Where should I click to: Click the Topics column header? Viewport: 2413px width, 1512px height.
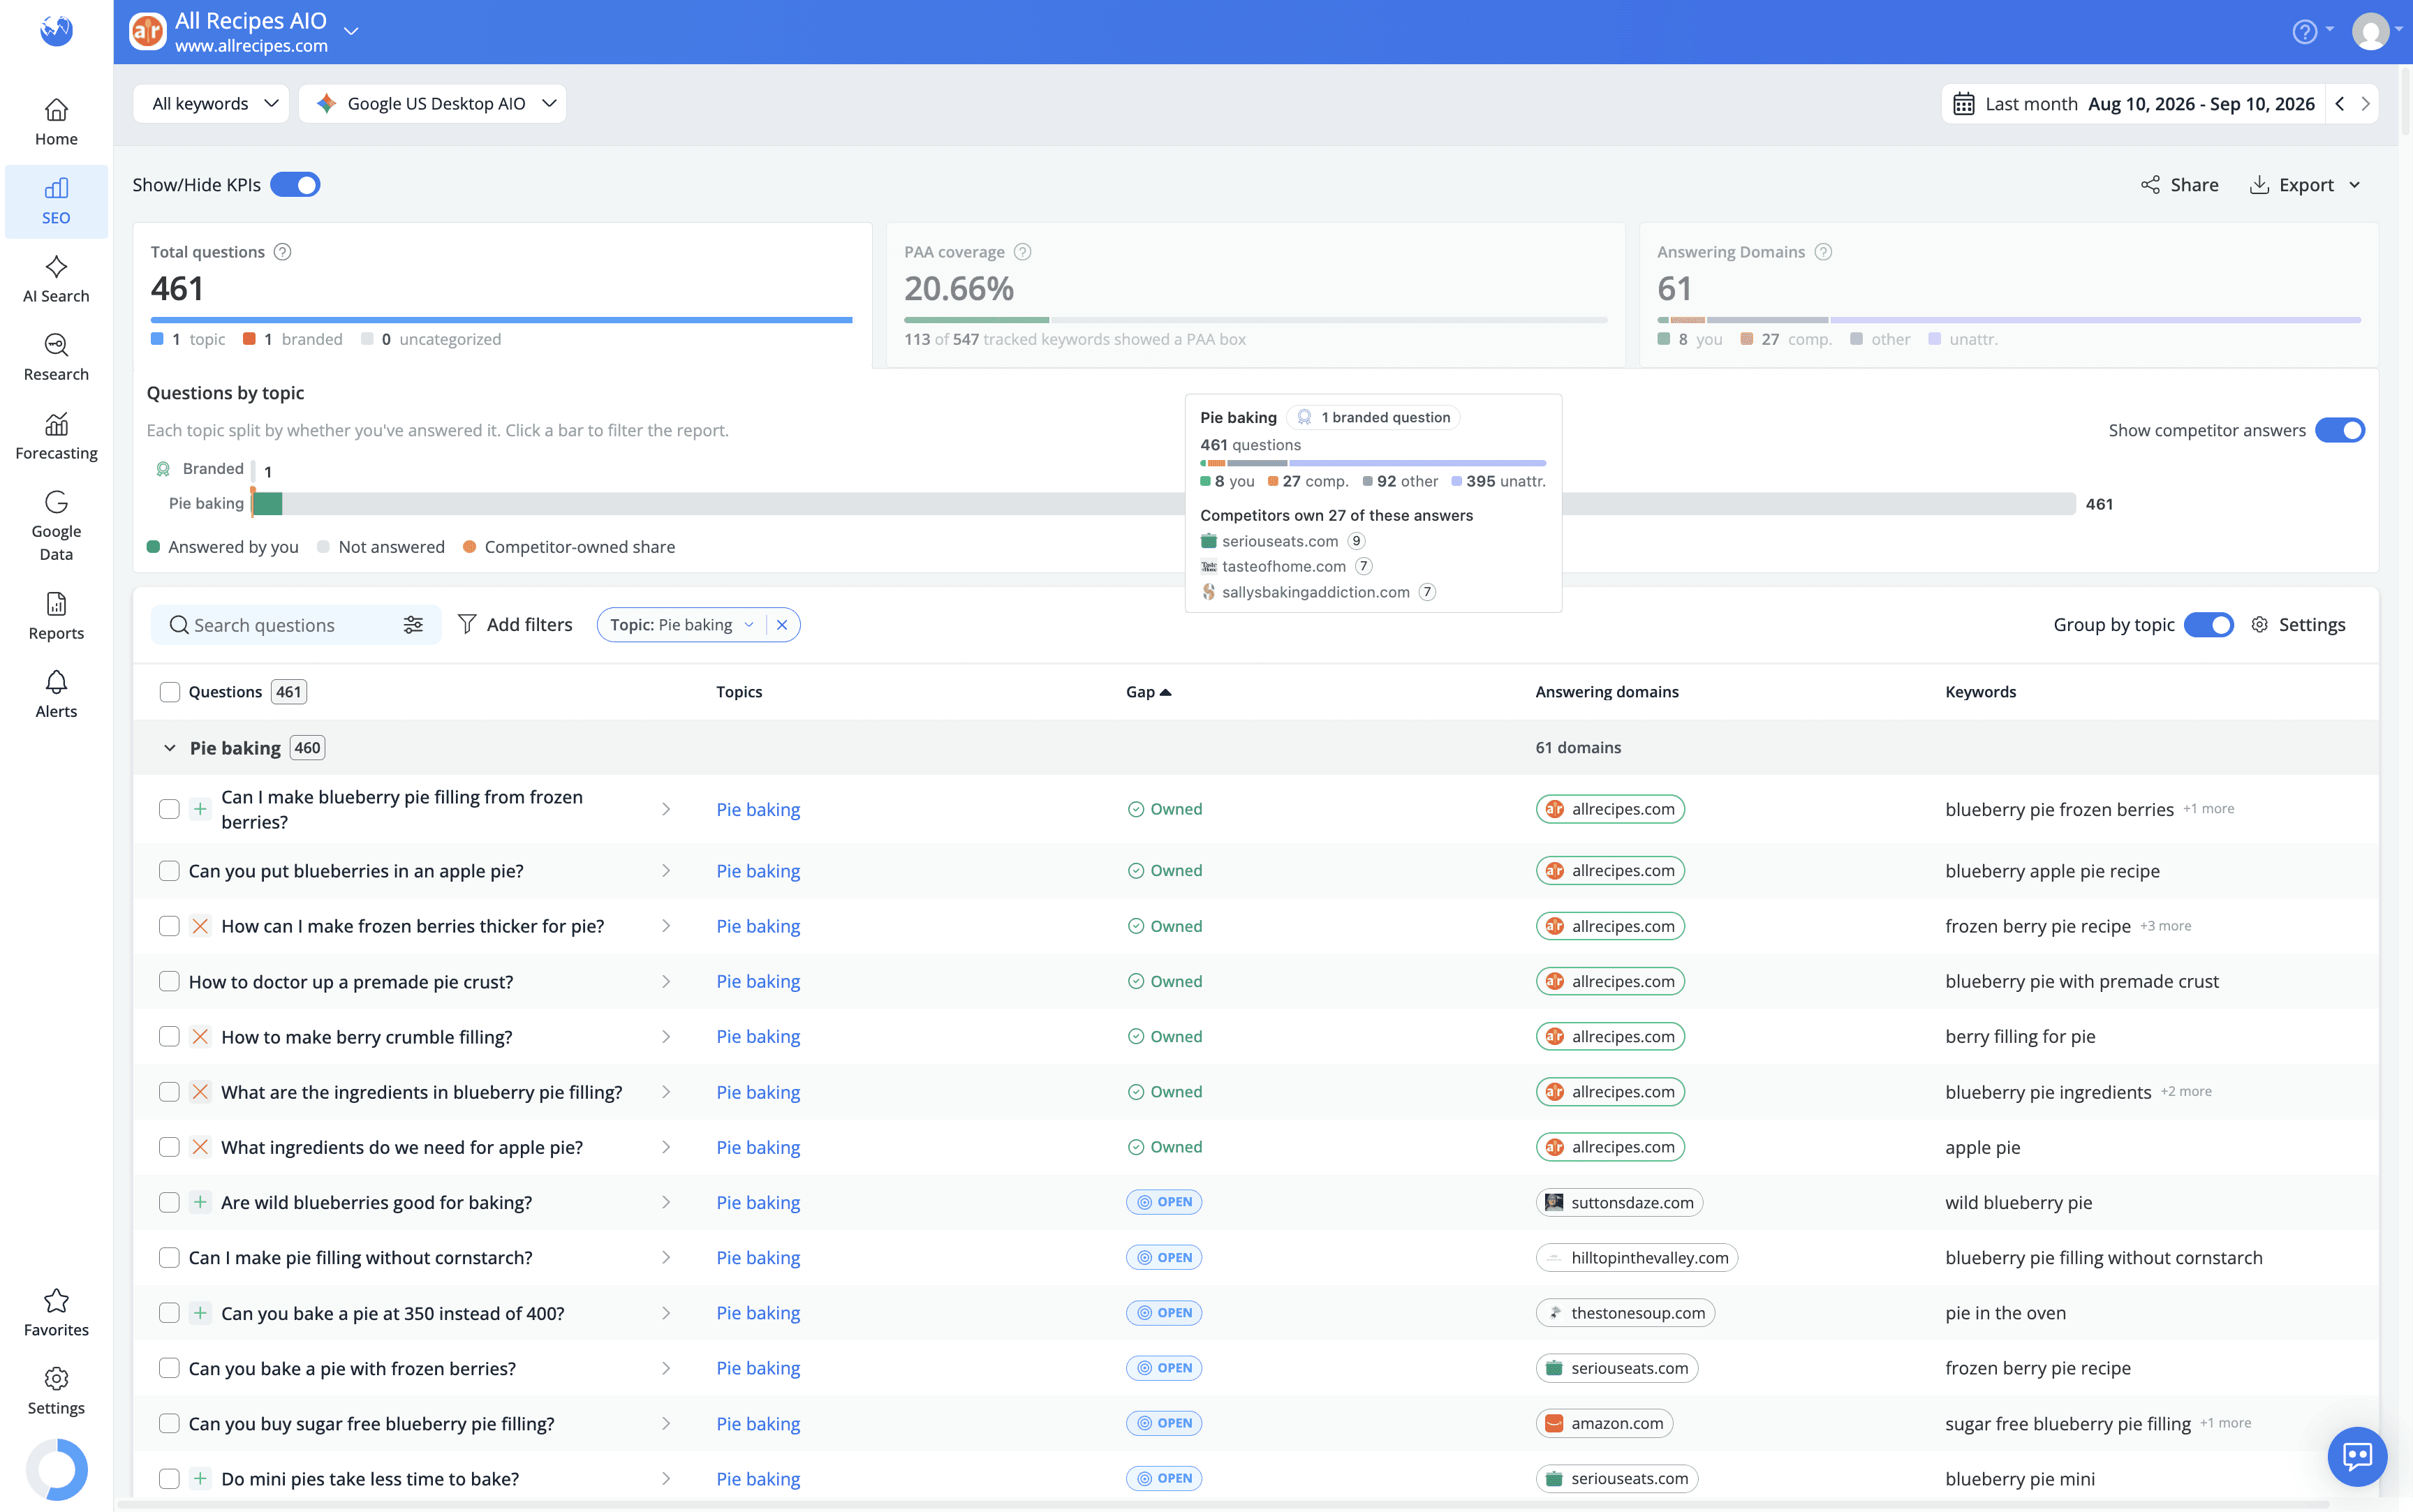point(739,692)
